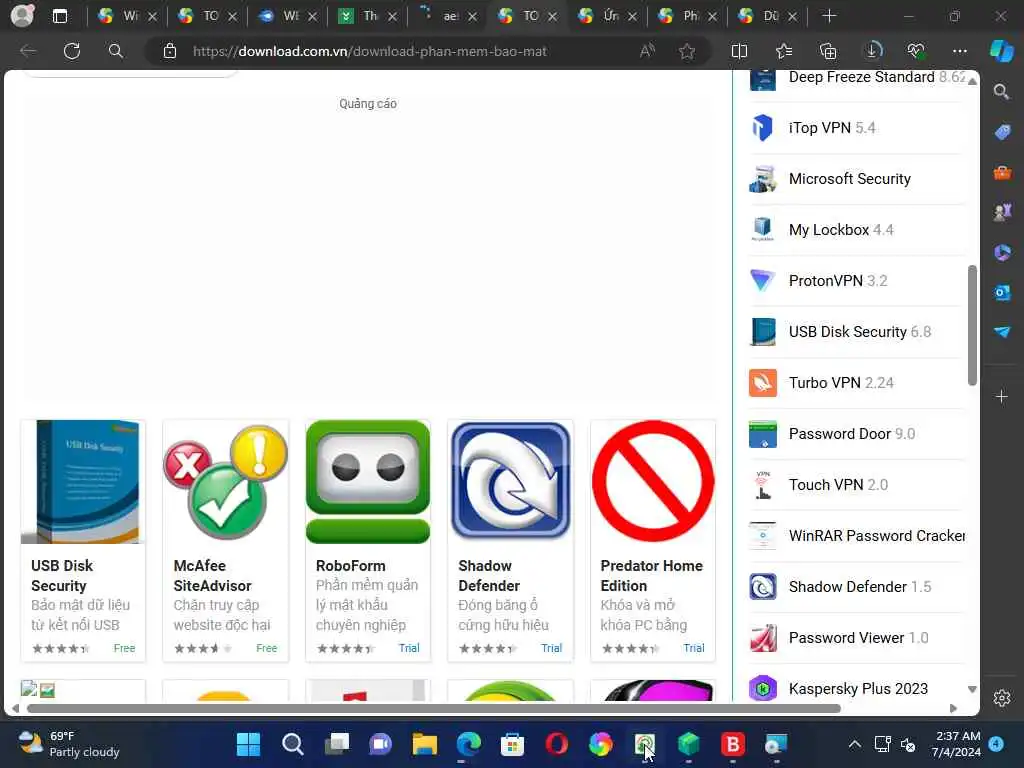Open the Settings and more ellipsis menu
The height and width of the screenshot is (768, 1024).
959,51
